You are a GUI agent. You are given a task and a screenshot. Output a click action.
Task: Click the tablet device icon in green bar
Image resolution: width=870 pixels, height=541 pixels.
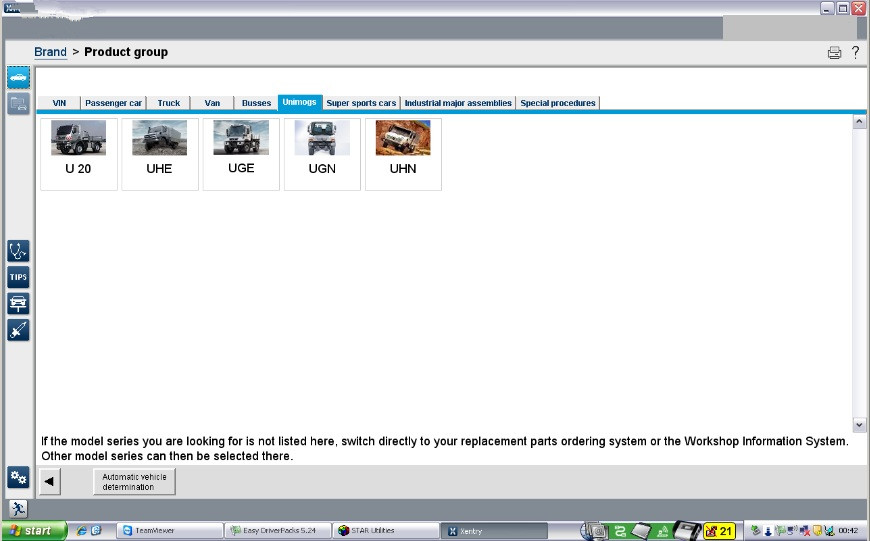[x=640, y=531]
